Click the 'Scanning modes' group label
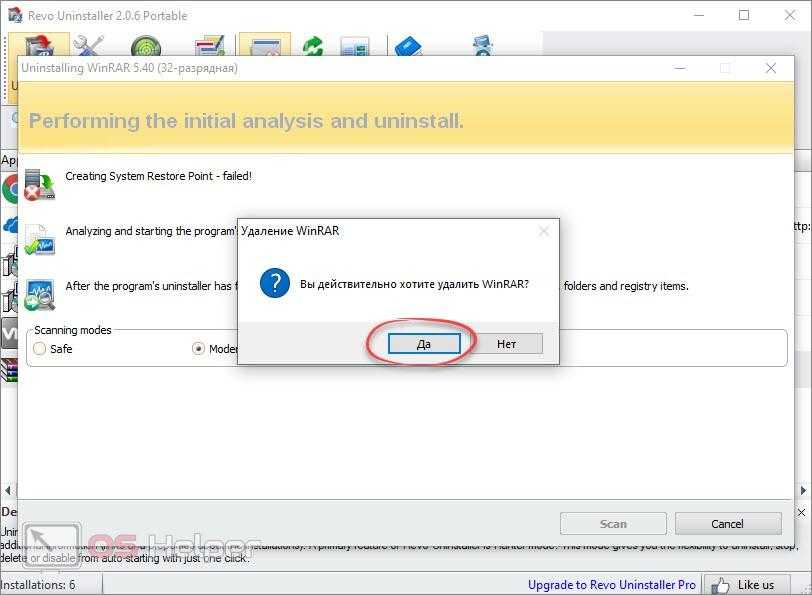 (73, 330)
